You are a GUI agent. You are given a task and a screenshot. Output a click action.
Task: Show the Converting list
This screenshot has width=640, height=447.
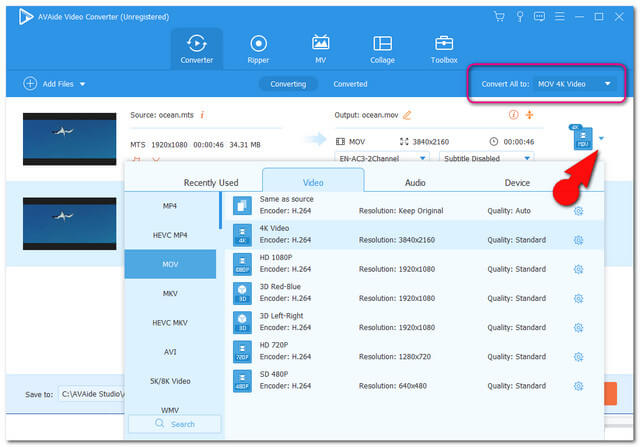click(x=288, y=84)
